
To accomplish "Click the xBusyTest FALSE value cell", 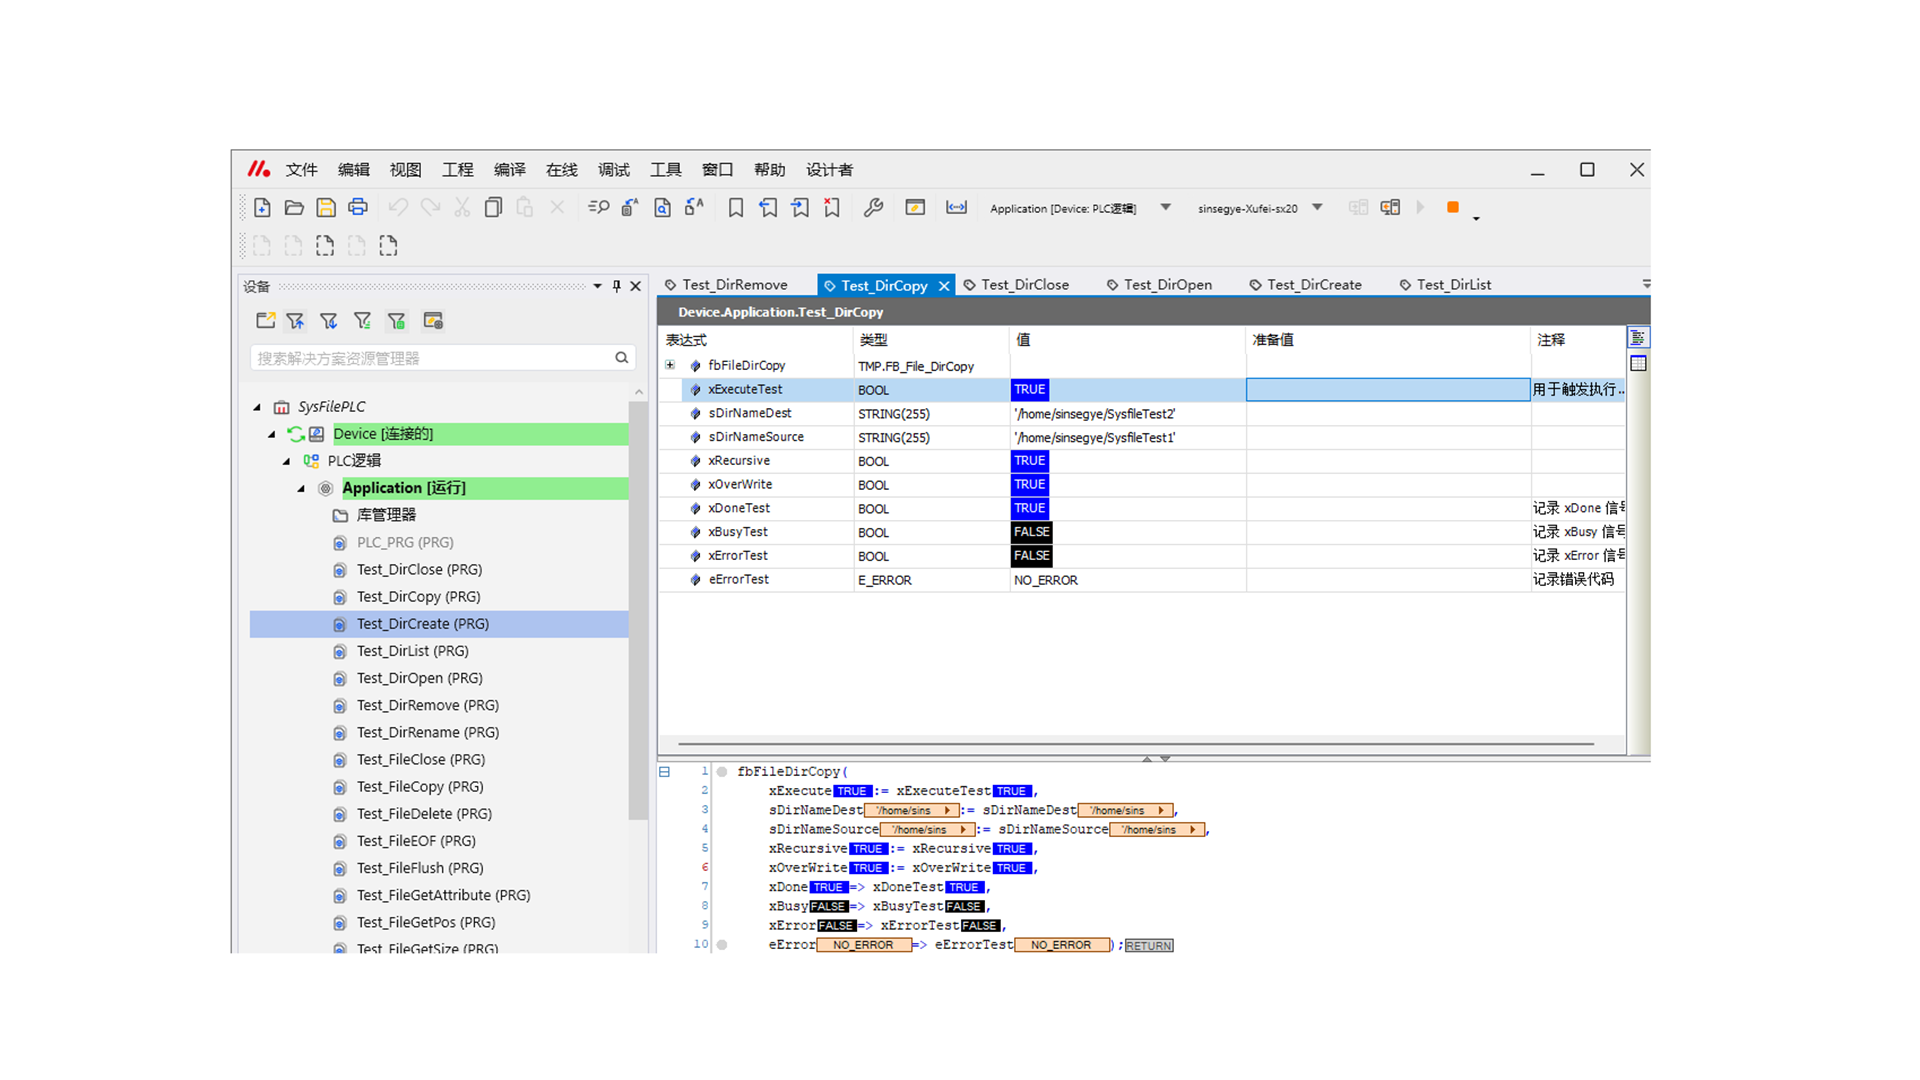I will tap(1031, 532).
